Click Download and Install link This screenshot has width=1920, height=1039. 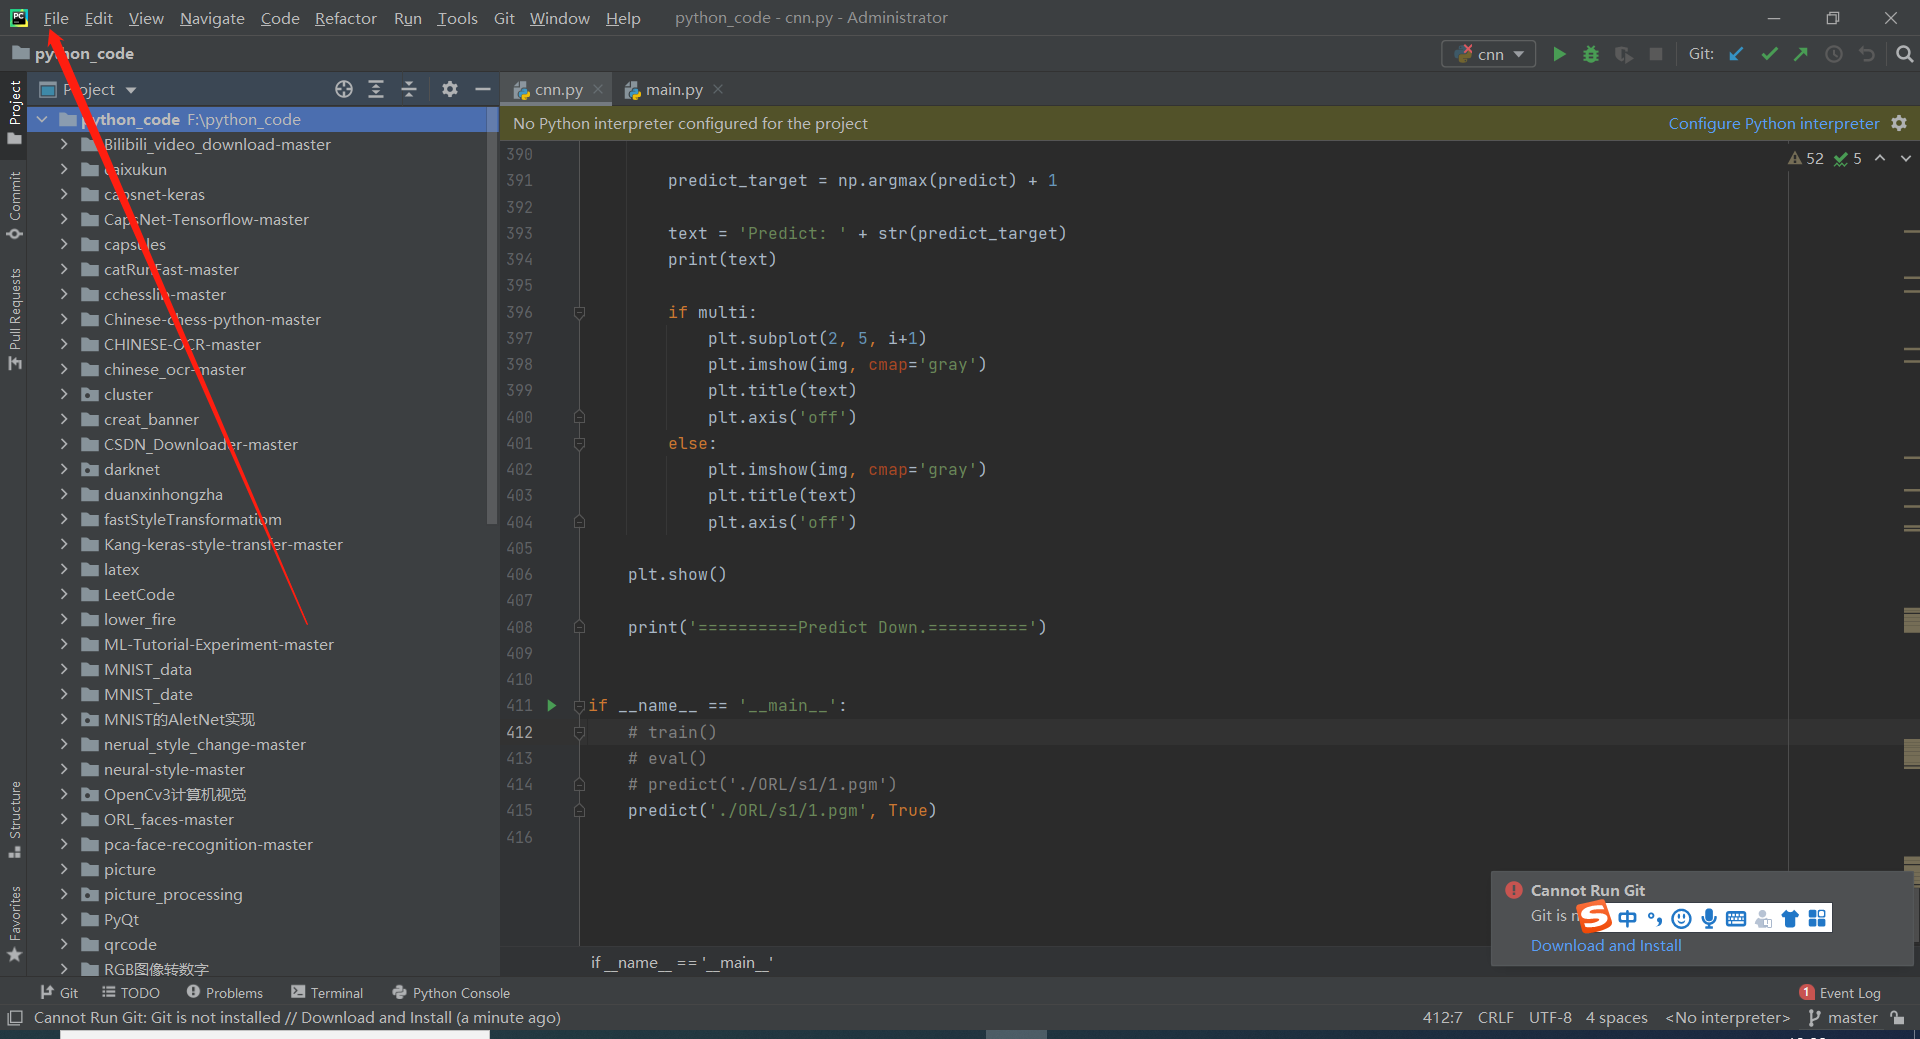pos(1606,945)
